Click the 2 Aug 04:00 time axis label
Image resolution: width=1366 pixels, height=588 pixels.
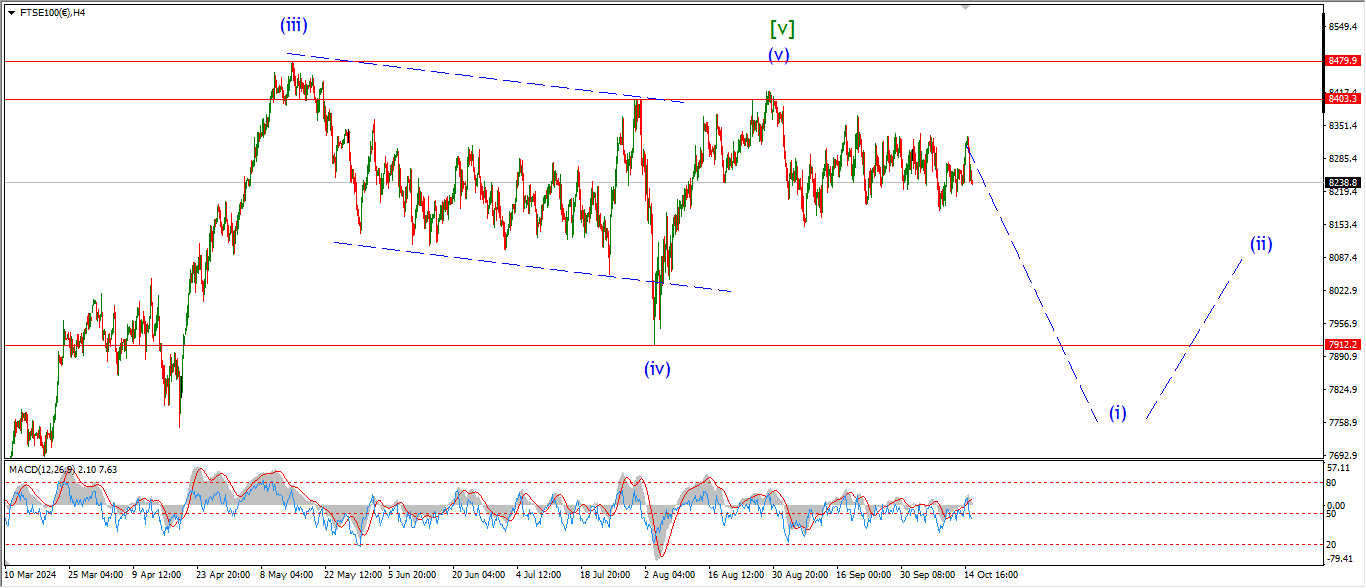point(669,575)
